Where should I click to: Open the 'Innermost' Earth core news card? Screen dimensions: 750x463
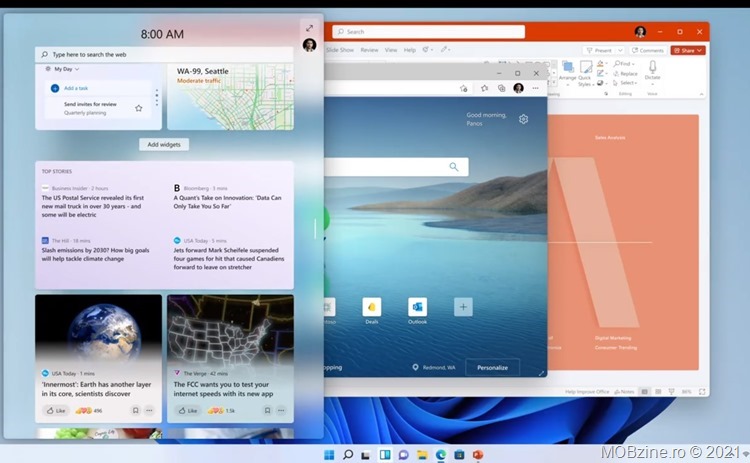(98, 359)
